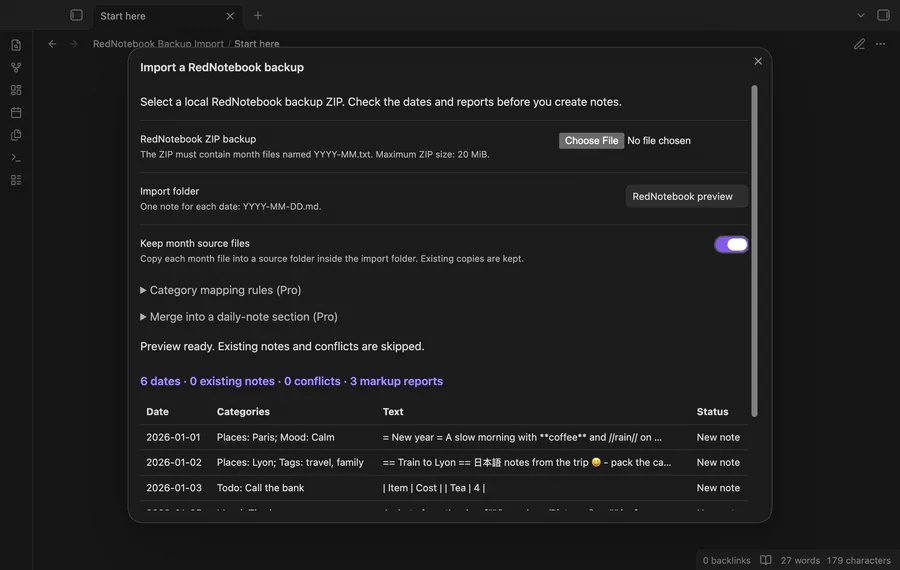Click the Choose File button
The height and width of the screenshot is (570, 900).
pos(591,141)
